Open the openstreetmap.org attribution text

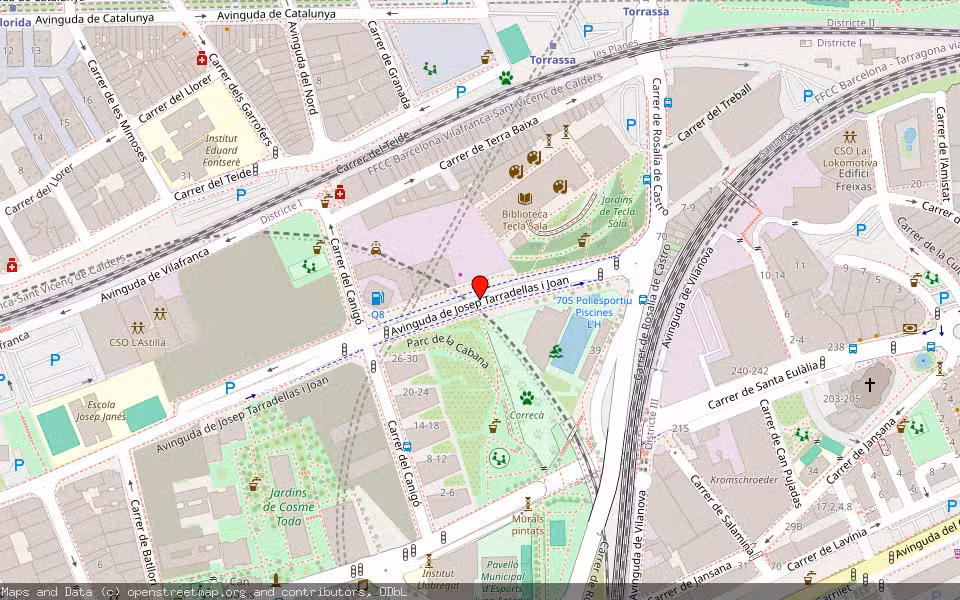click(204, 592)
